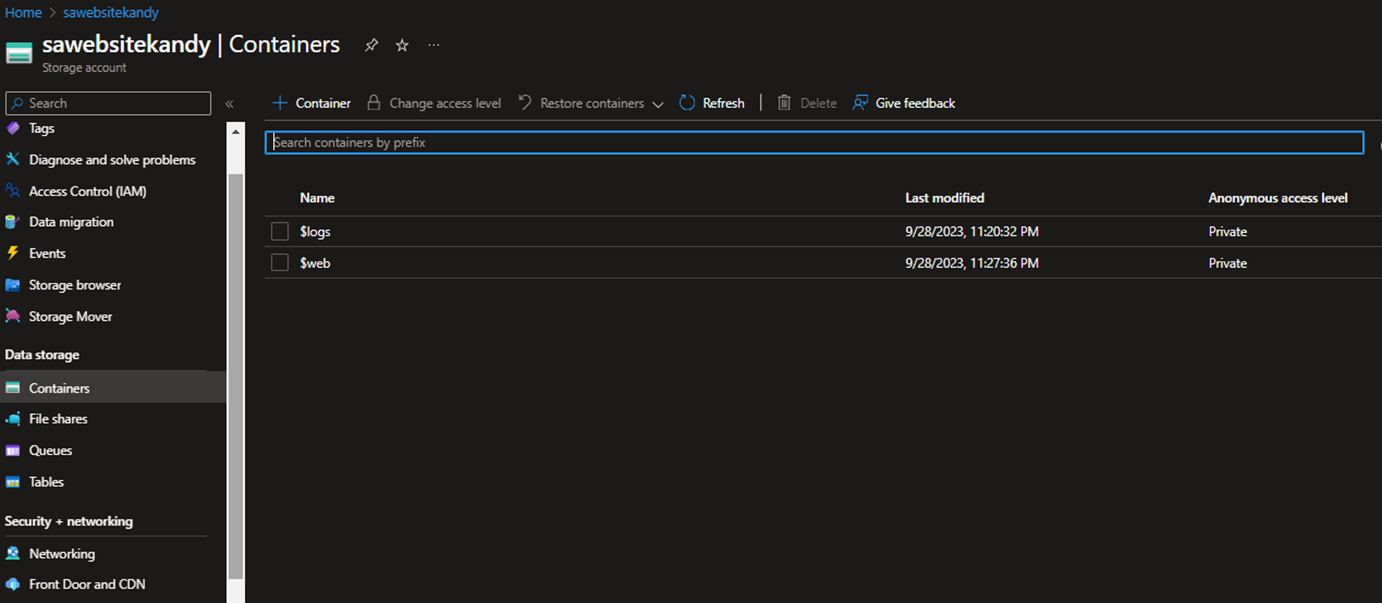Click the sidebar scroll-up arrow
This screenshot has width=1382, height=603.
pos(236,130)
